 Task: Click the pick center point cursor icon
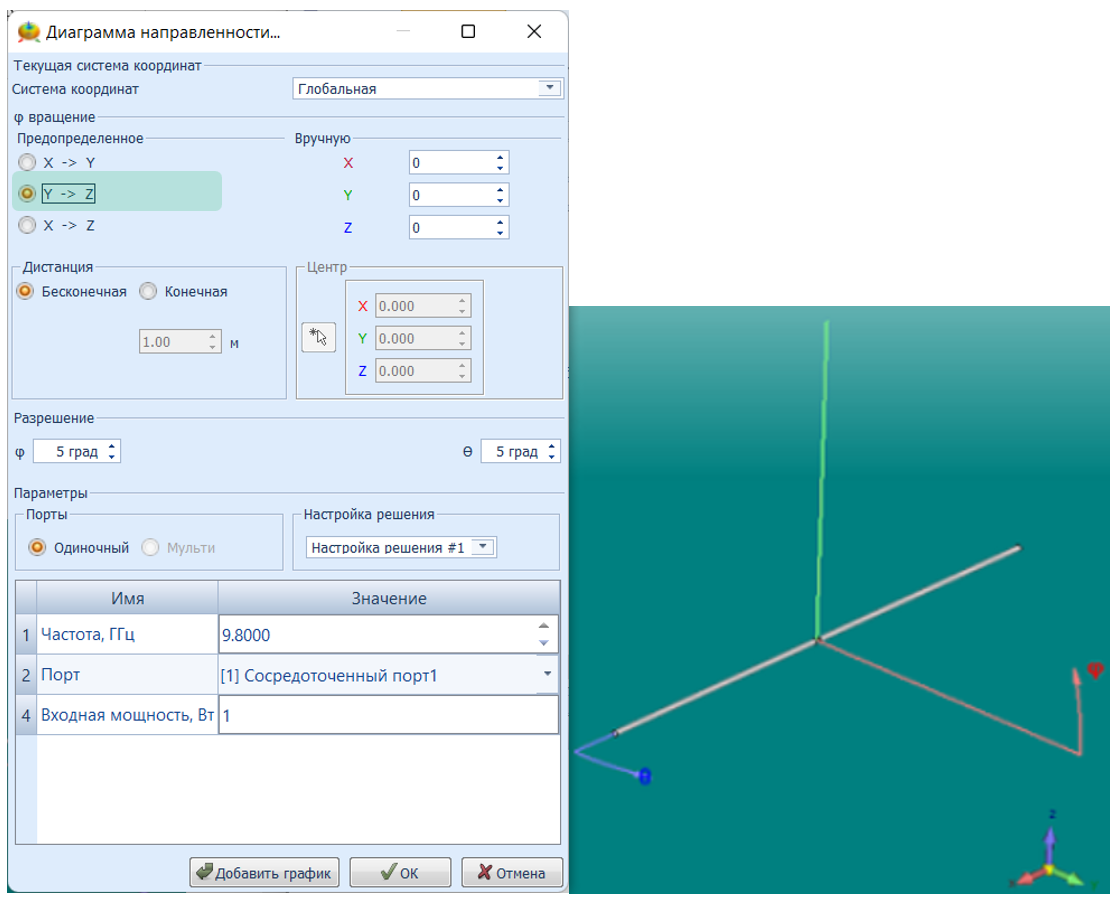point(318,338)
